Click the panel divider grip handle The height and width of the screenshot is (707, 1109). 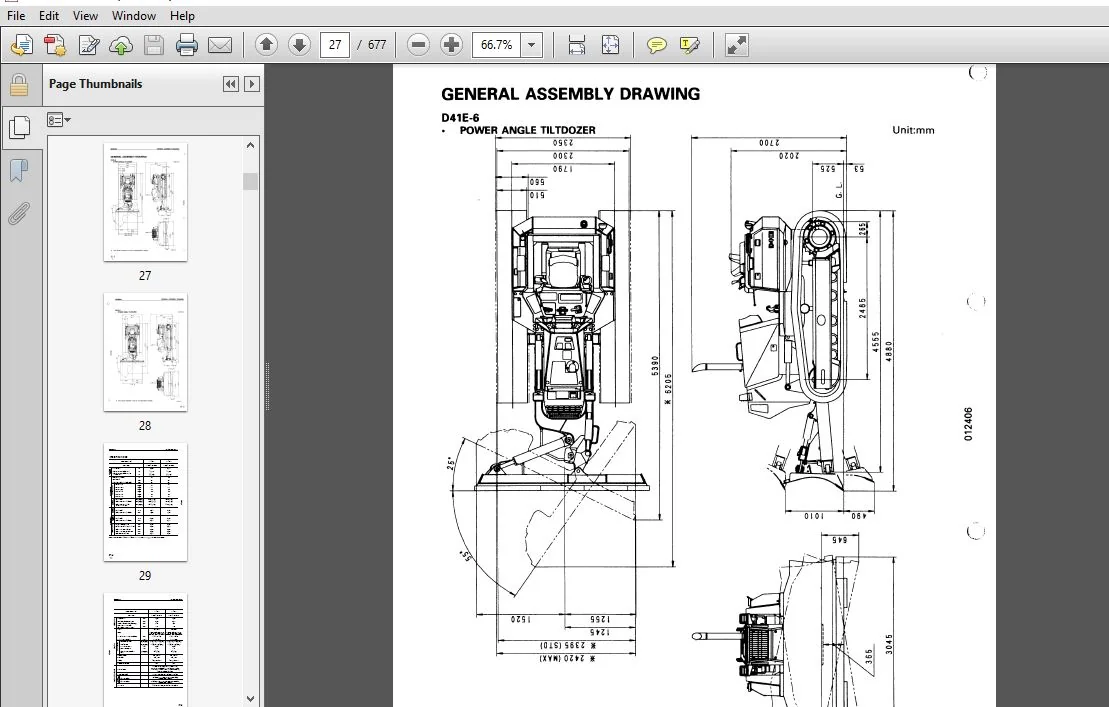coord(267,386)
